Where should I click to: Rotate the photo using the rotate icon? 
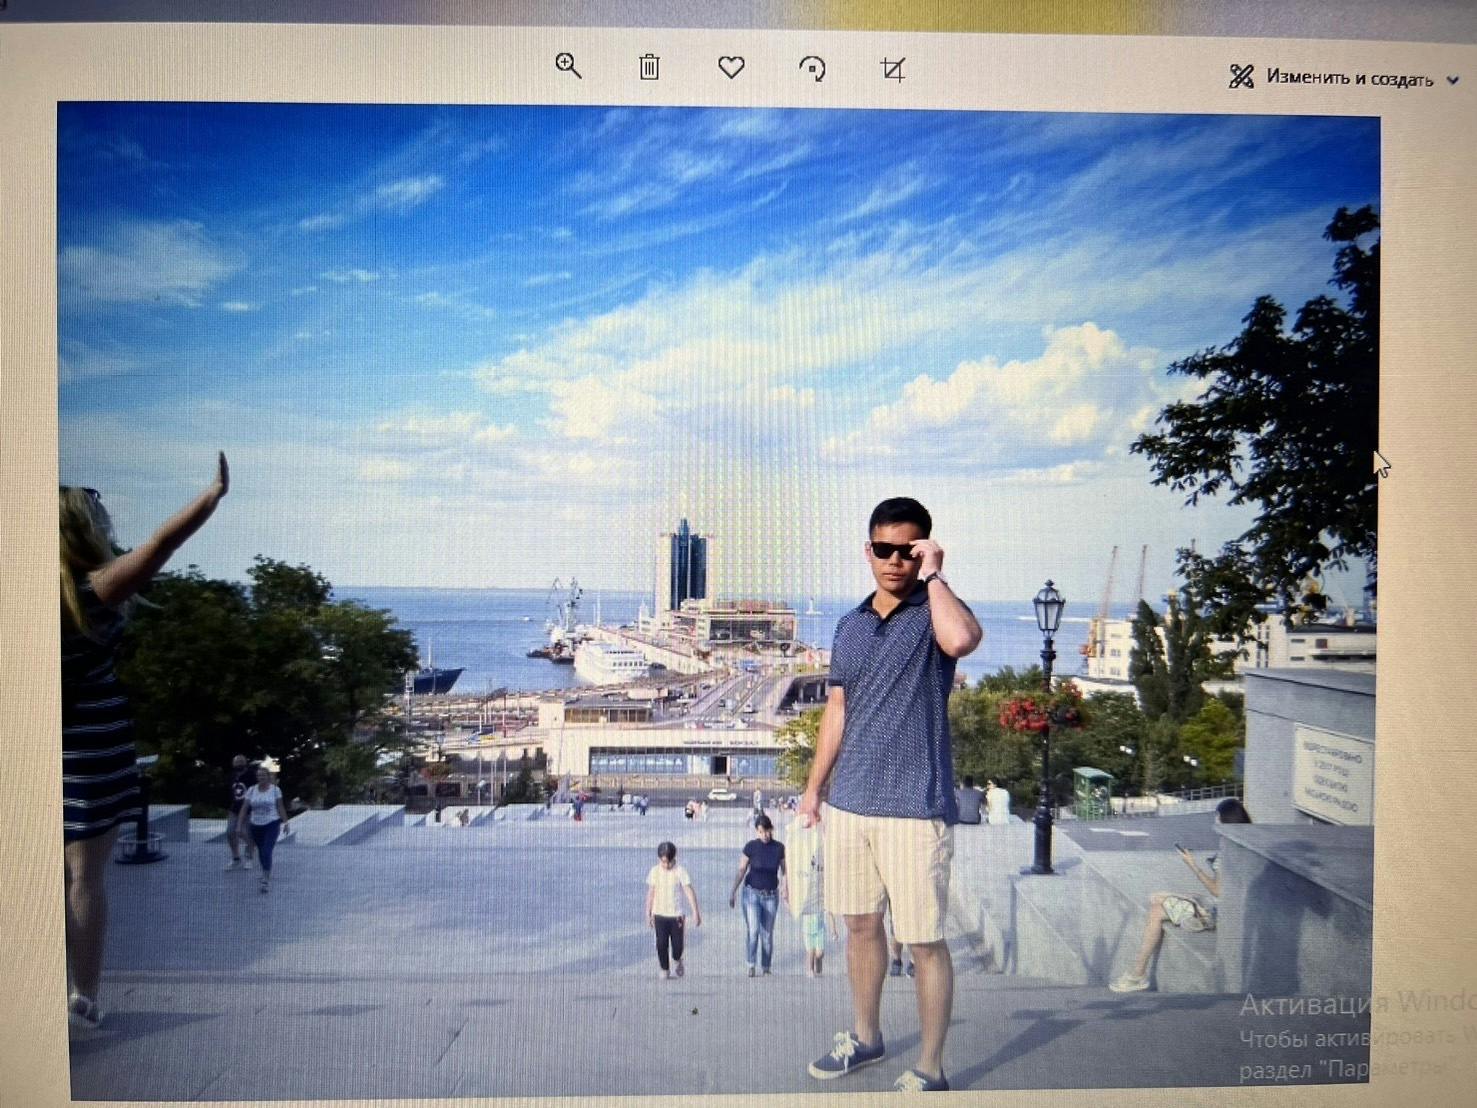click(812, 68)
